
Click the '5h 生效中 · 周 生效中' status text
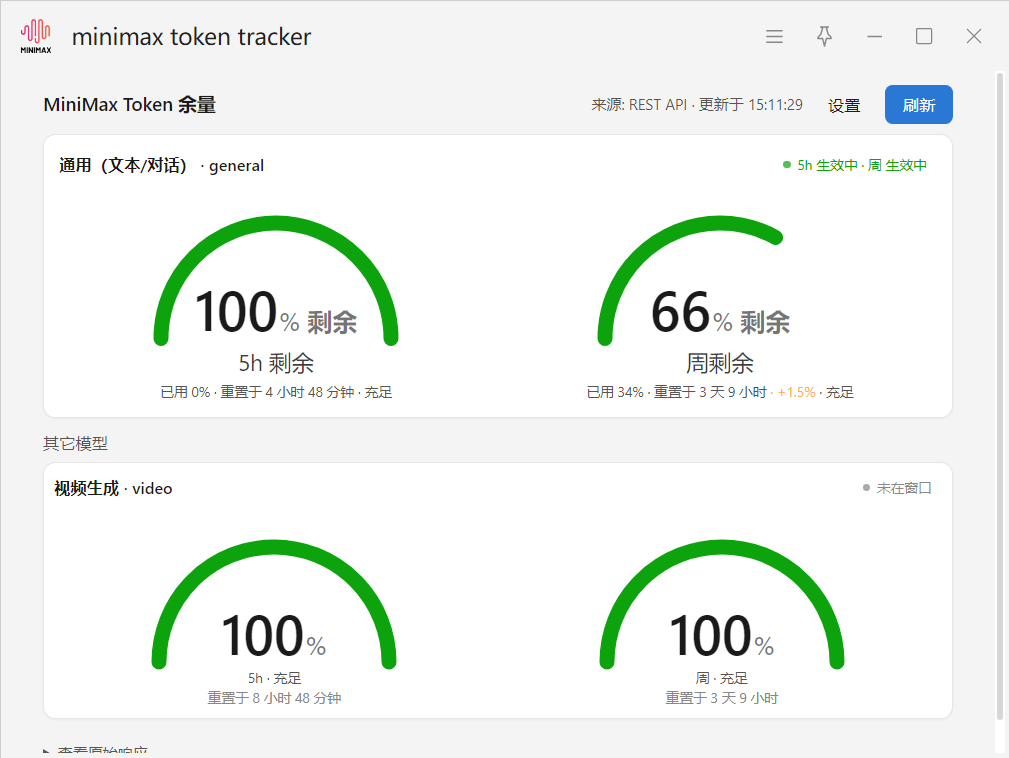coord(862,165)
